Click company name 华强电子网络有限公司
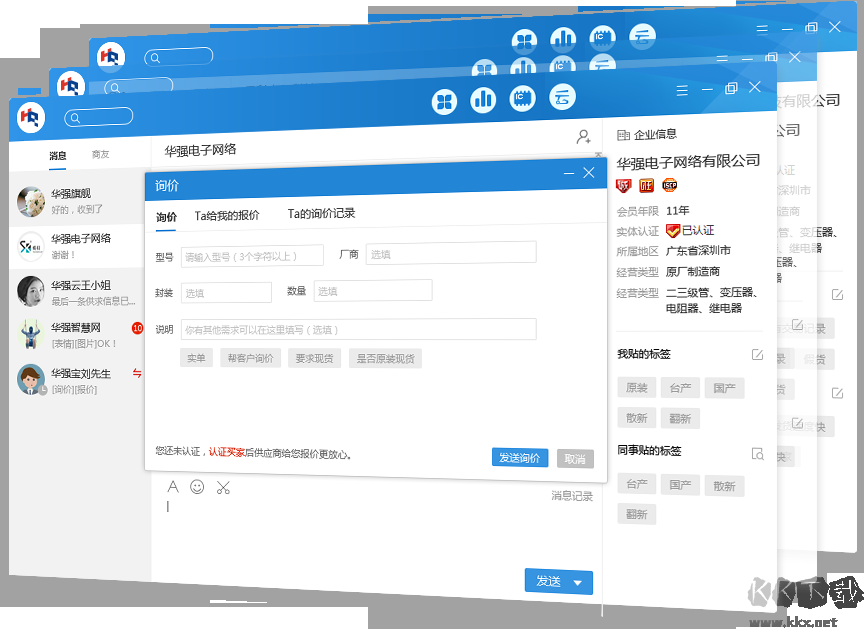The width and height of the screenshot is (864, 629). [x=688, y=162]
